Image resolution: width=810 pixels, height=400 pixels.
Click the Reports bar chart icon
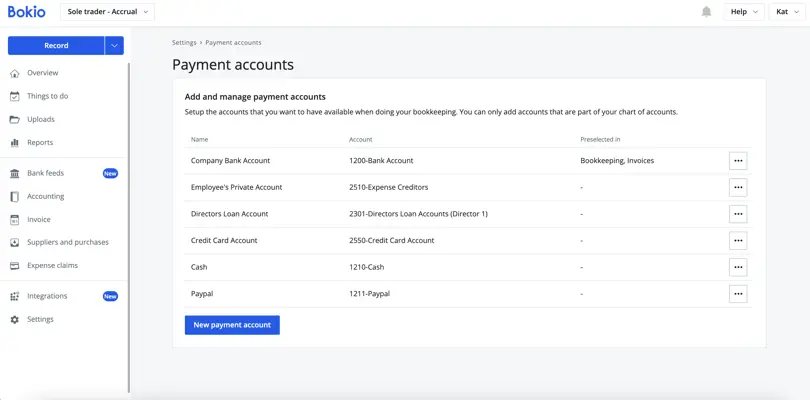click(x=15, y=143)
